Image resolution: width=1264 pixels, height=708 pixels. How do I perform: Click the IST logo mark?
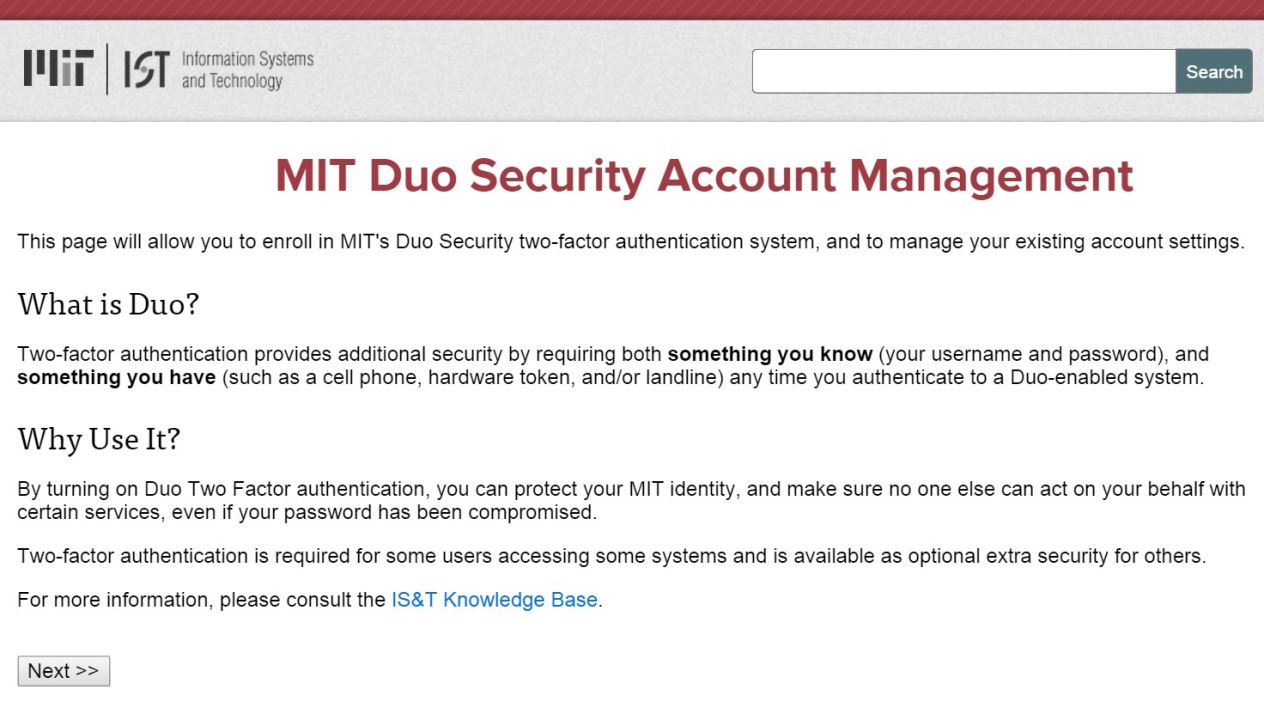(x=146, y=70)
